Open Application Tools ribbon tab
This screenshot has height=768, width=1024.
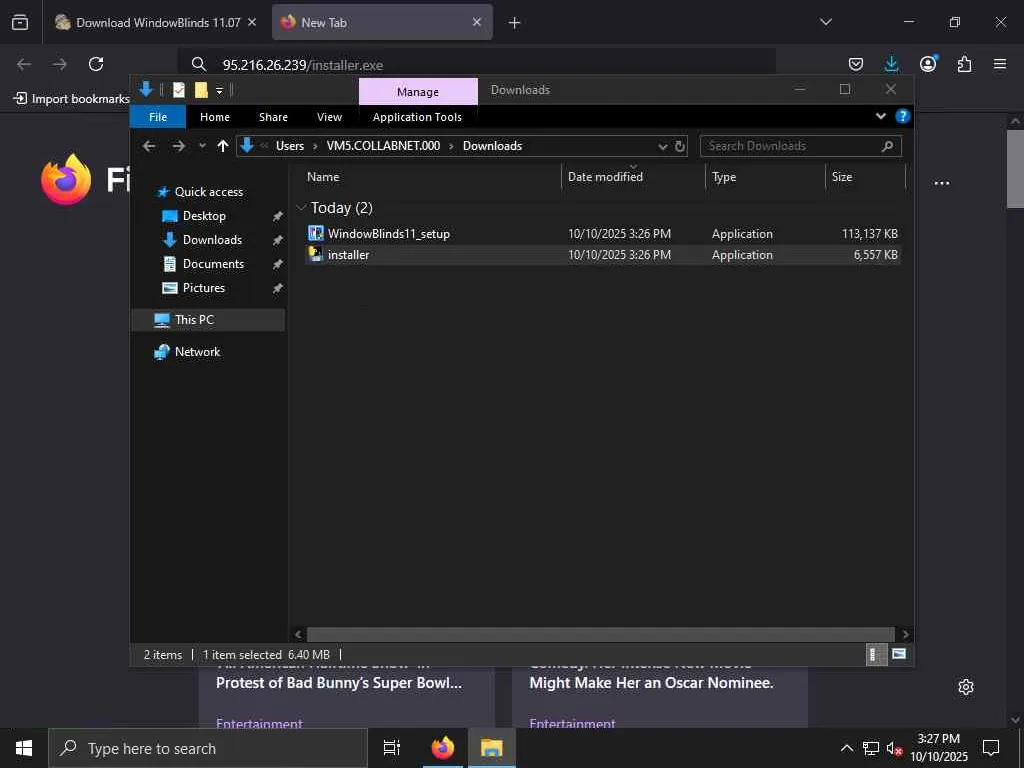pos(417,117)
